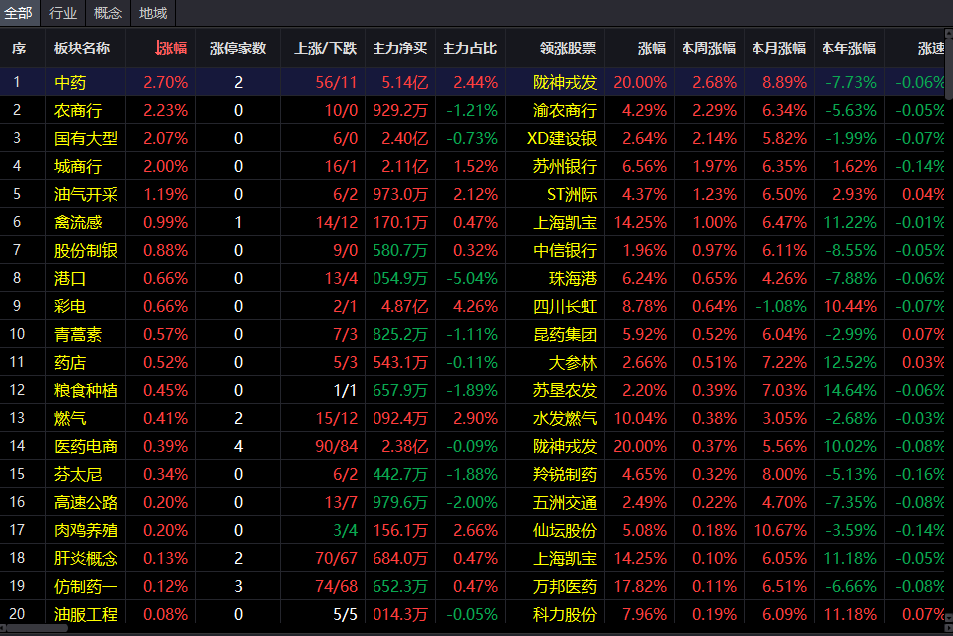
Task: Select the 高速公路 sector name
Action: point(86,502)
